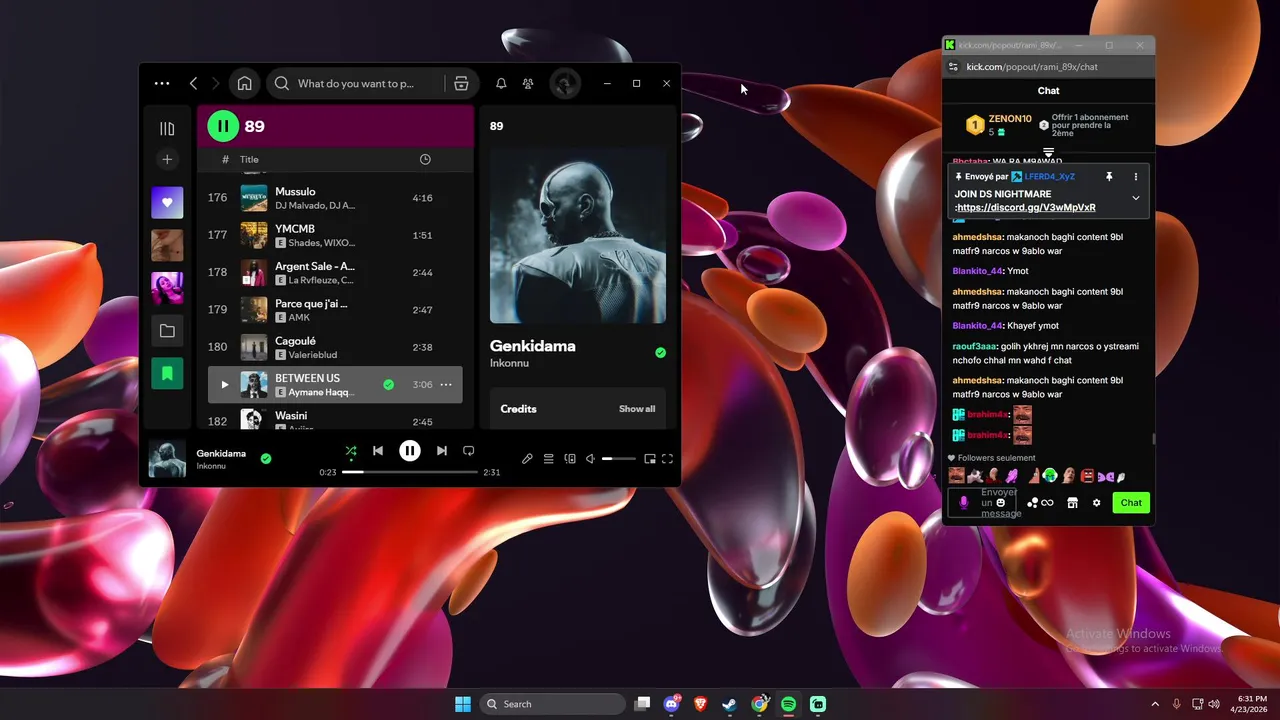Enter Spotify full screen mode
The height and width of the screenshot is (720, 1280).
coord(667,459)
